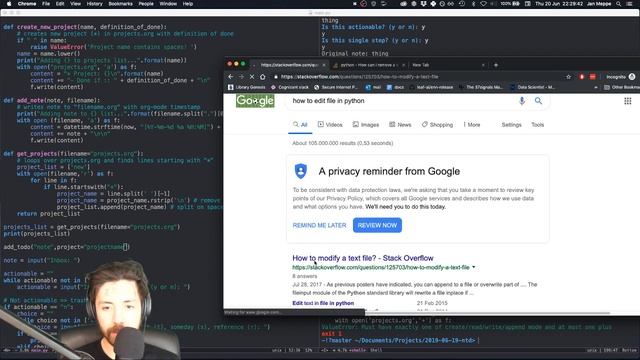Stop page loading with the X button
640x360 pixels.
(252, 77)
